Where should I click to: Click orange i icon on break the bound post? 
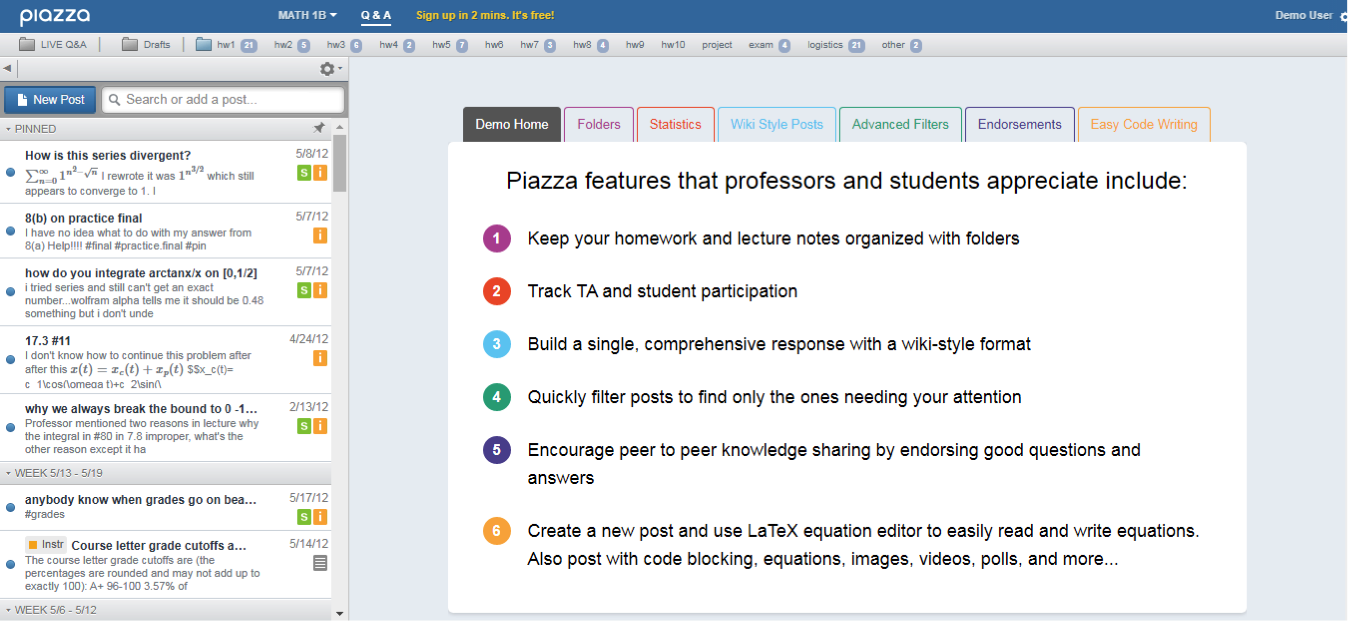320,427
